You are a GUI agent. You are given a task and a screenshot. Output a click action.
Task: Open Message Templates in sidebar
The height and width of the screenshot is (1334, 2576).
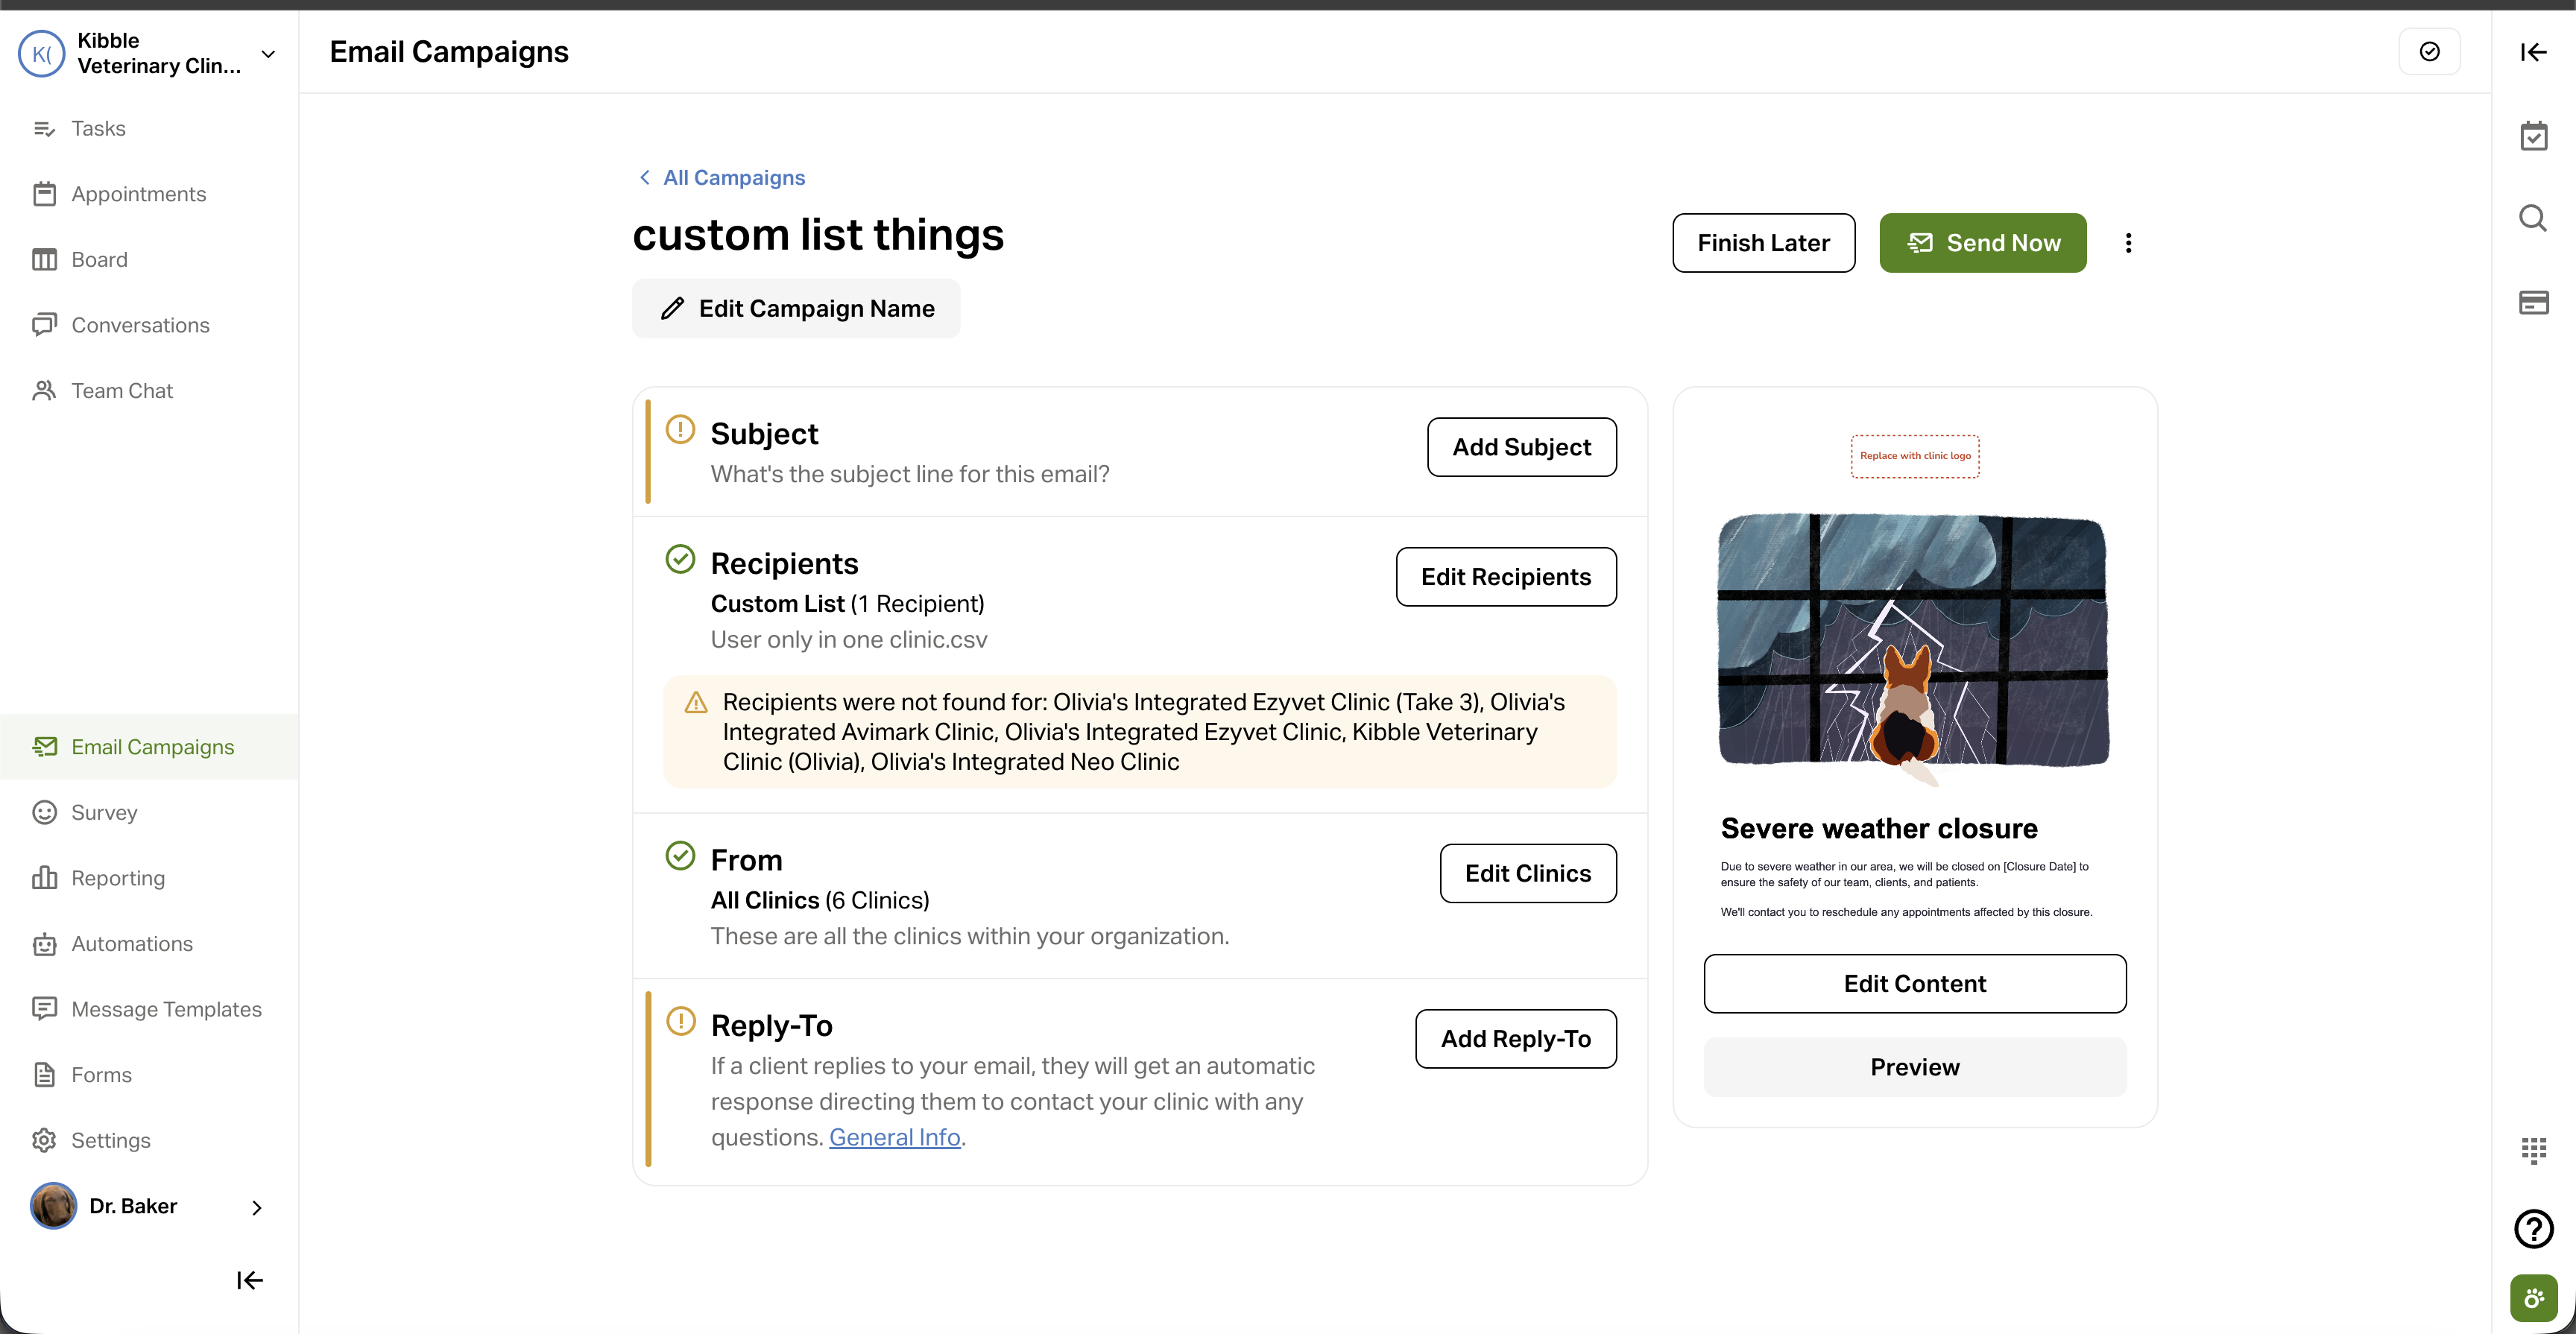(x=166, y=1009)
